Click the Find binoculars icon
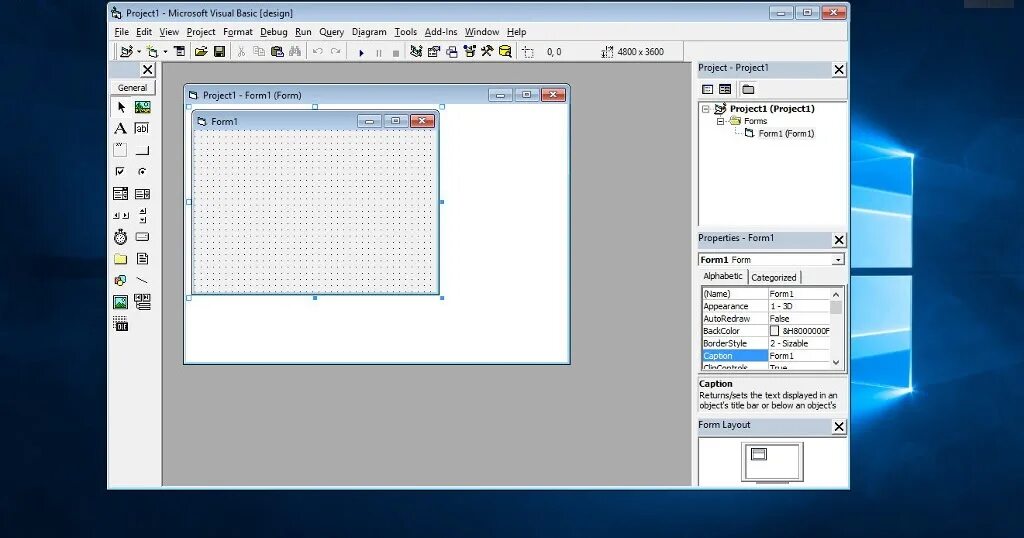 pos(295,52)
